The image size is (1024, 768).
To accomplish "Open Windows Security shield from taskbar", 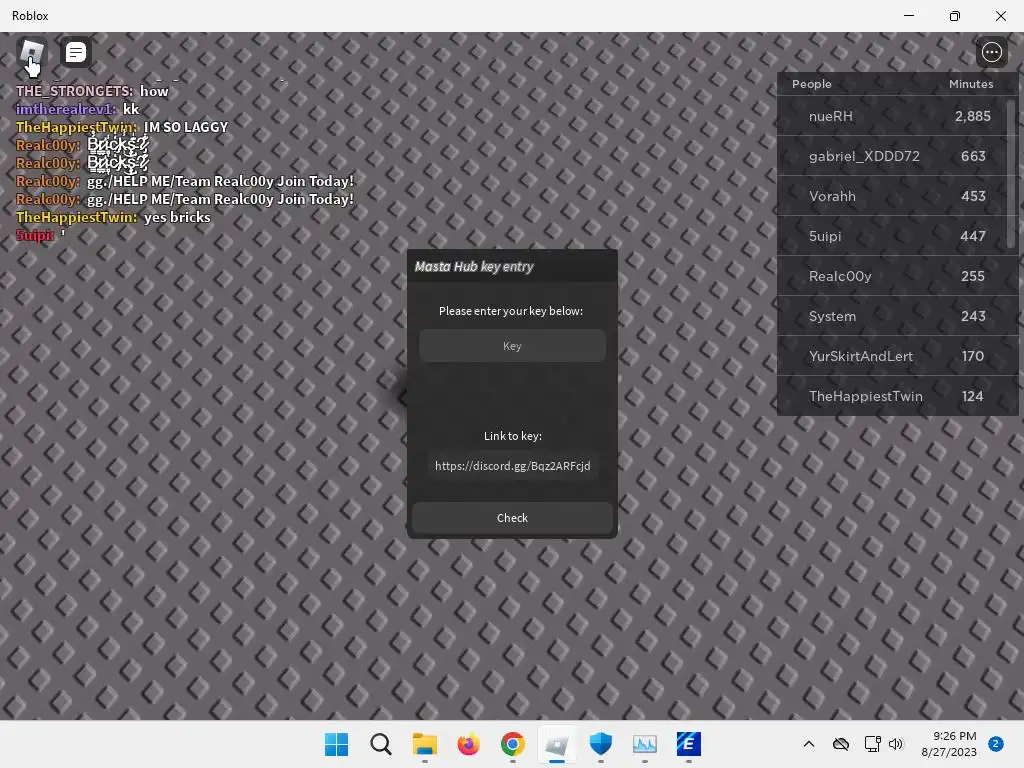I will pos(601,744).
